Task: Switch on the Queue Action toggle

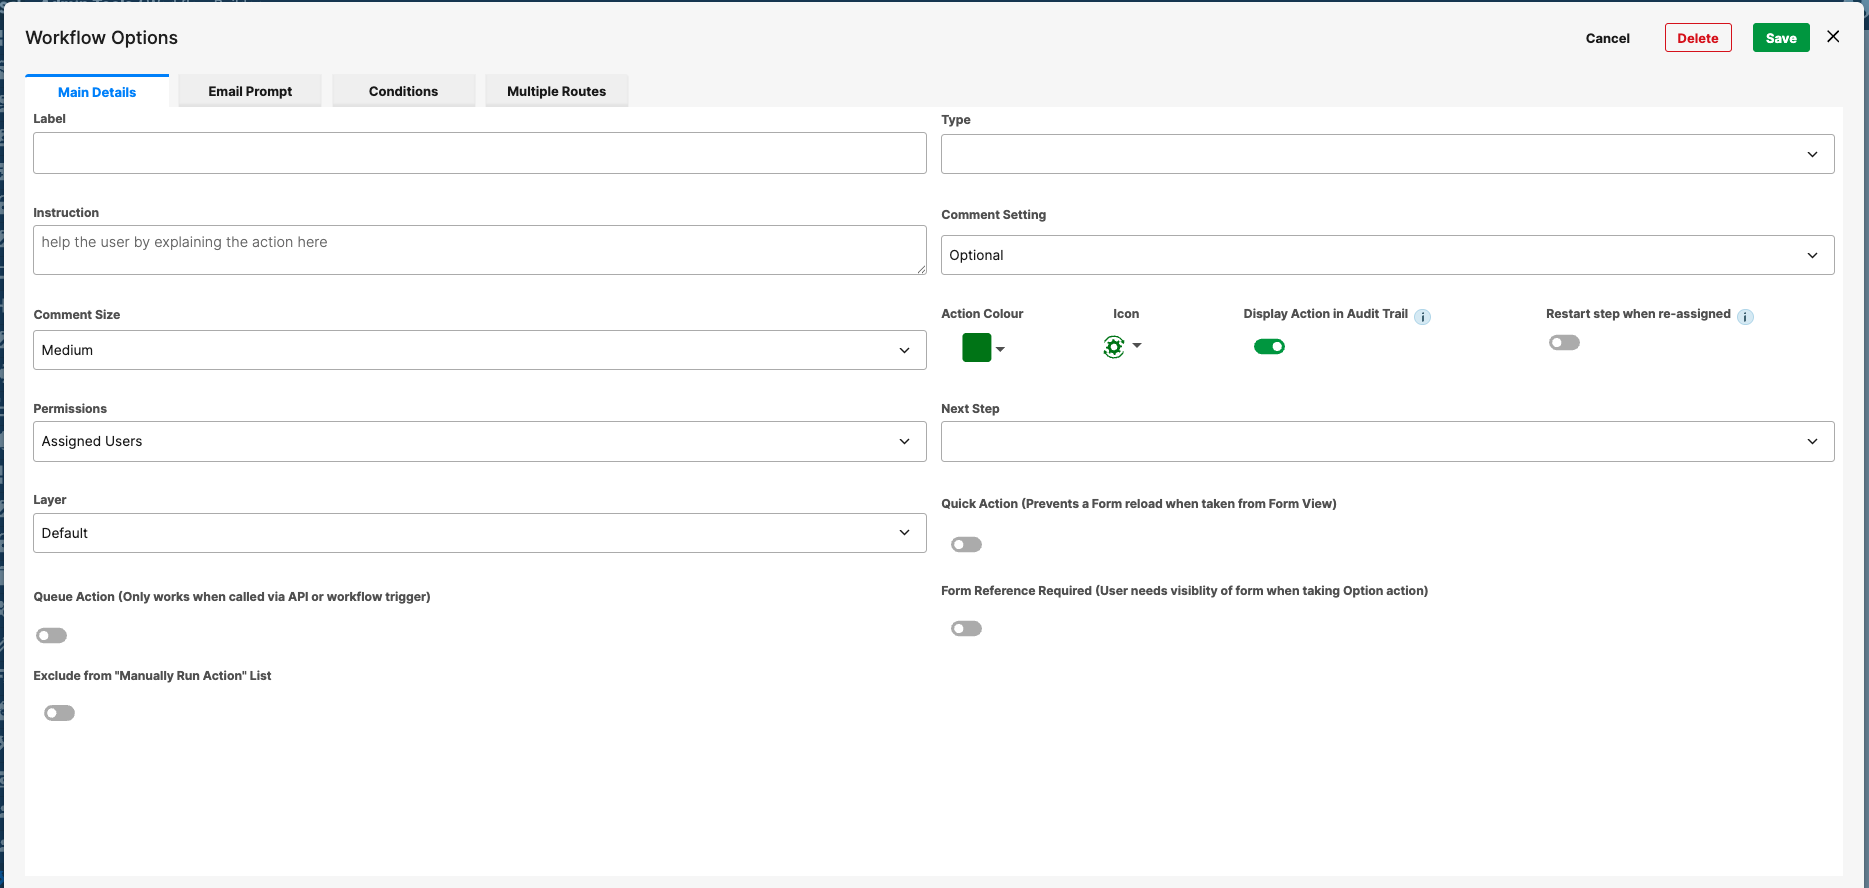Action: (51, 636)
